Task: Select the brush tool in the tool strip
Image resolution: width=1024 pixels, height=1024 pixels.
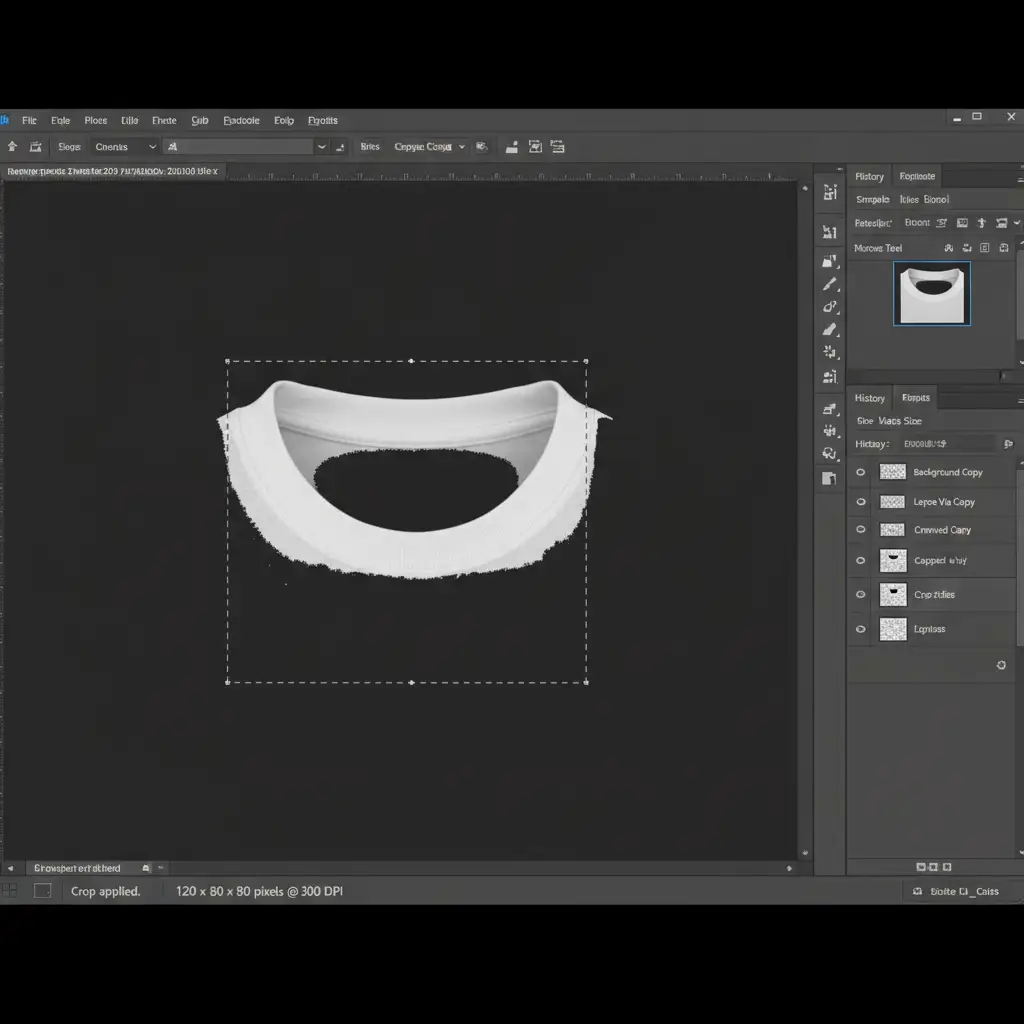Action: pos(830,285)
